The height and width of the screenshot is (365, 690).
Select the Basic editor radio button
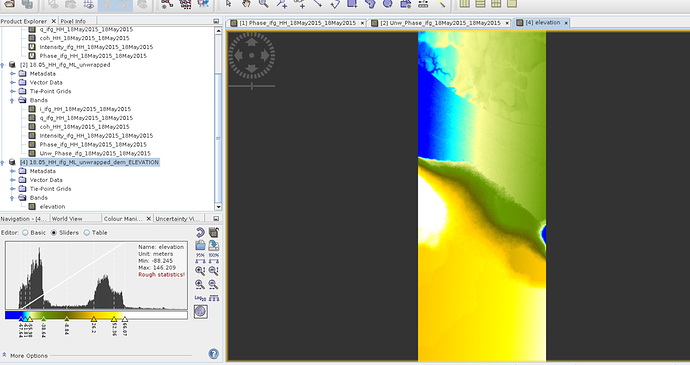pyautogui.click(x=25, y=232)
